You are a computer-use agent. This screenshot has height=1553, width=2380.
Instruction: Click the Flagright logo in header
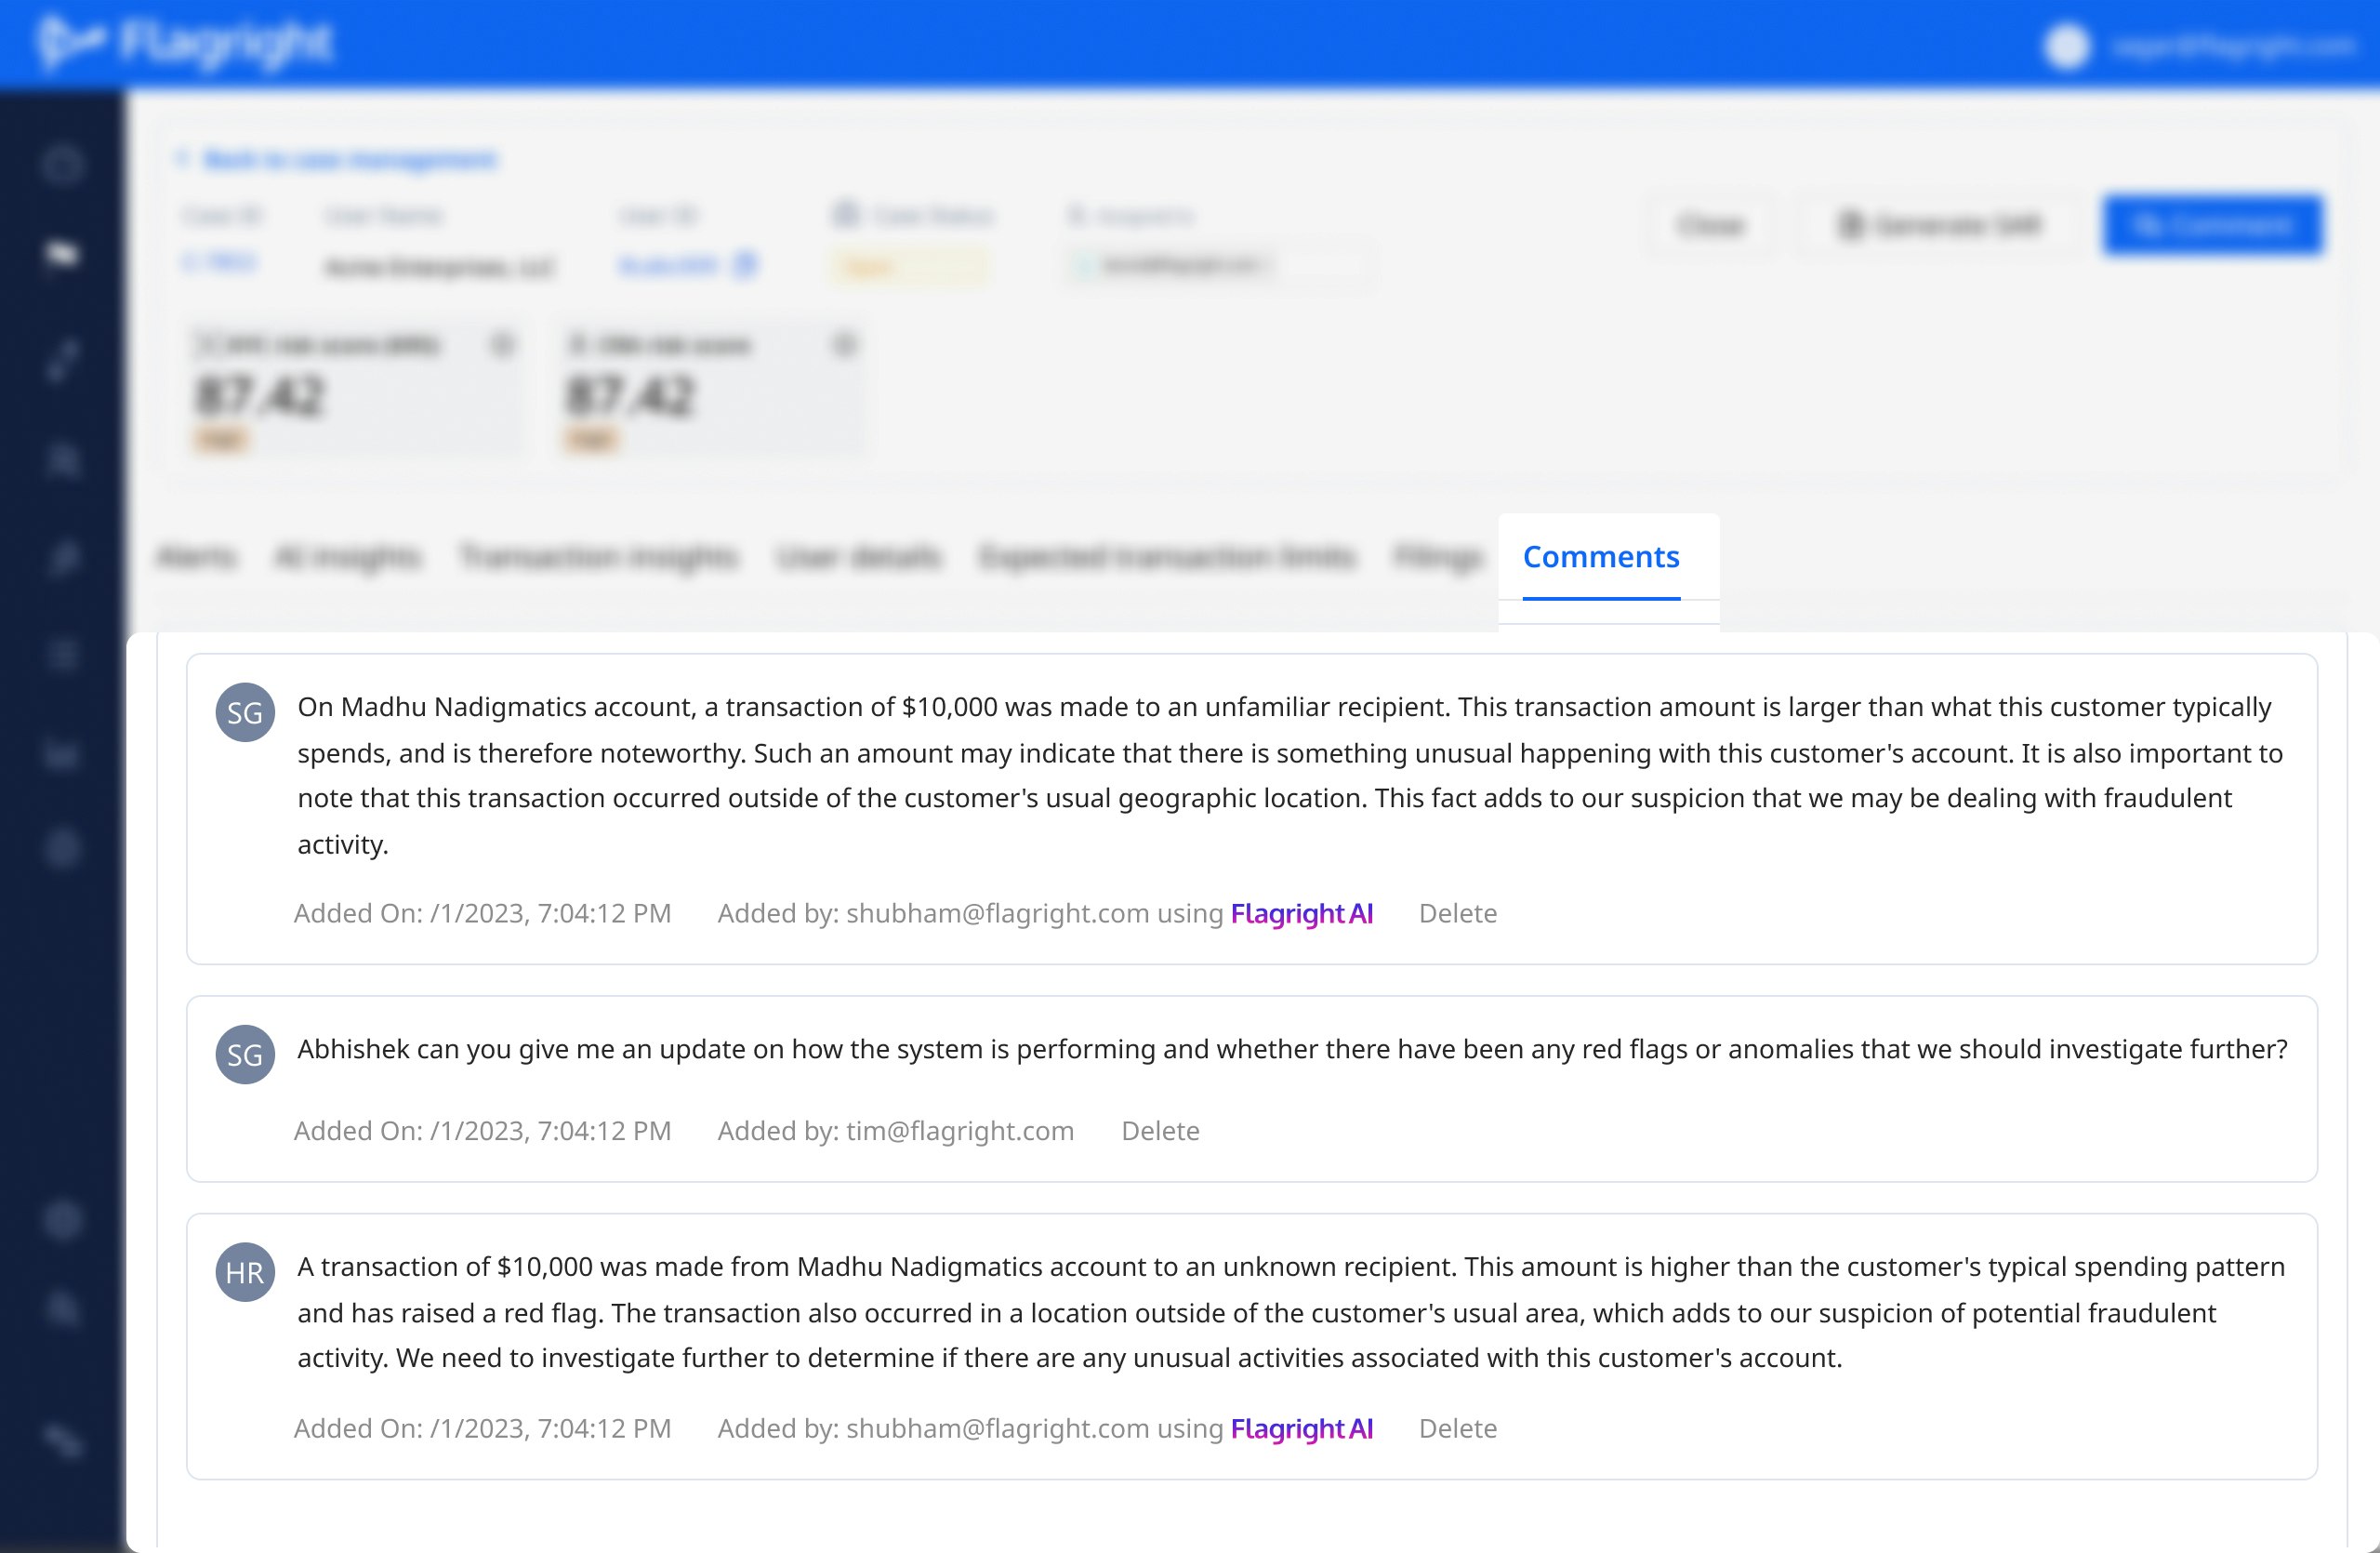185,43
